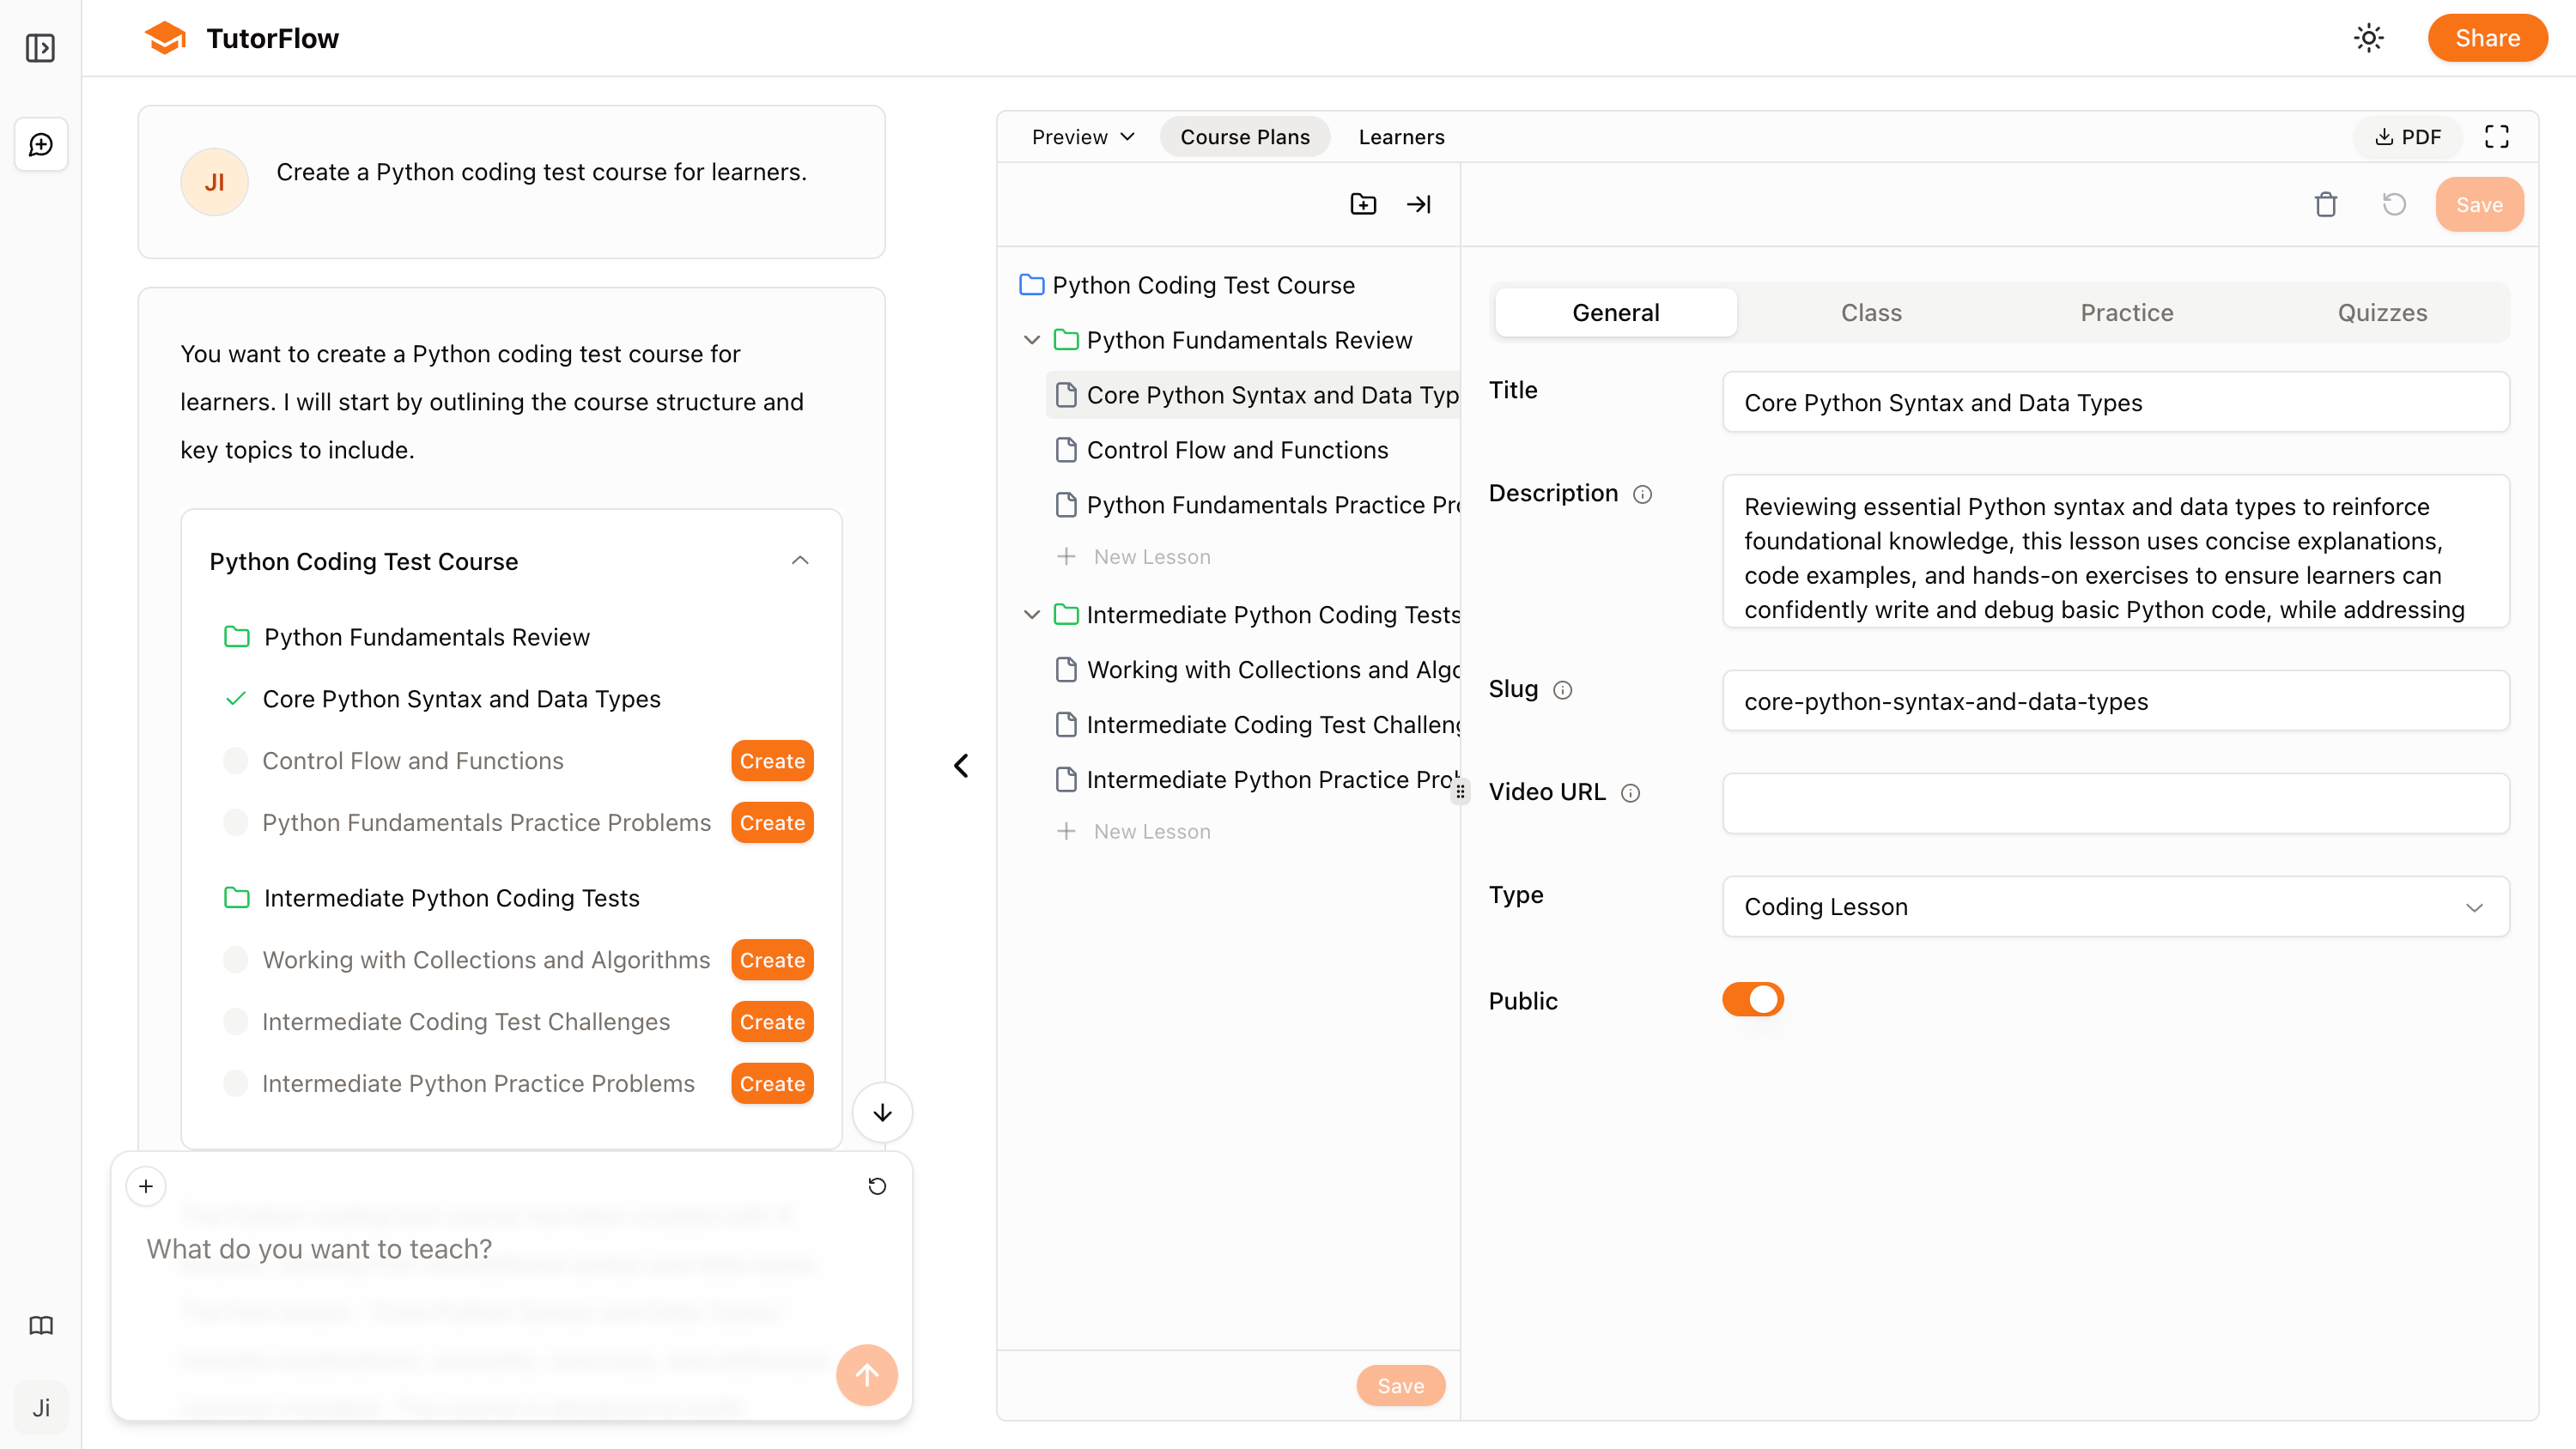Select the General tab
This screenshot has height=1449, width=2576.
(x=1615, y=313)
